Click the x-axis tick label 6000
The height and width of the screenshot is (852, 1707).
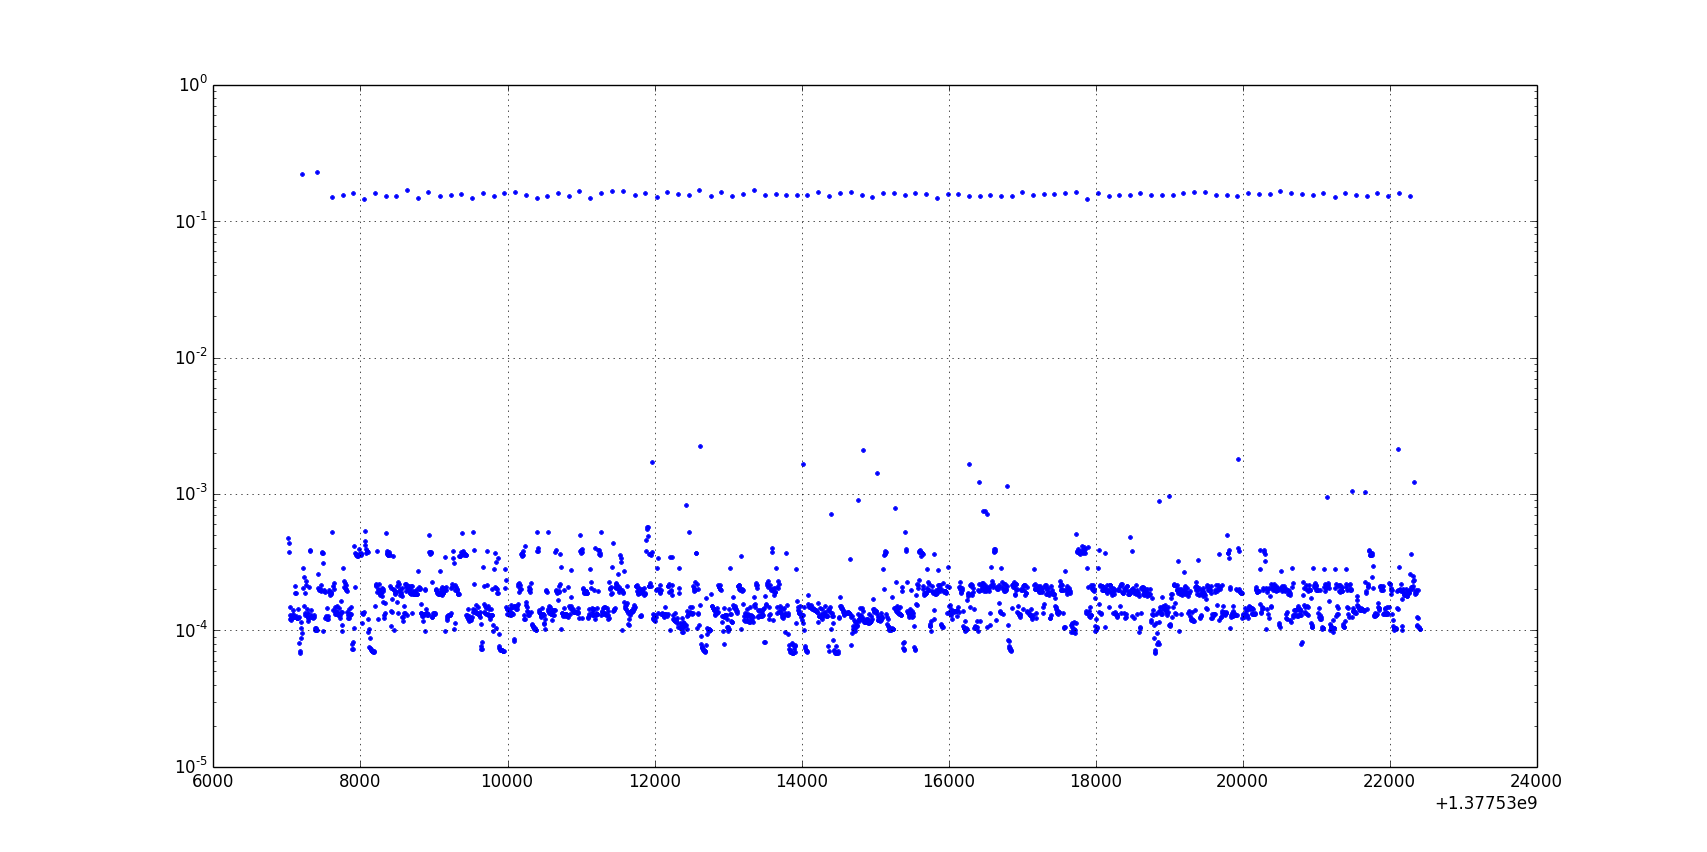213,782
